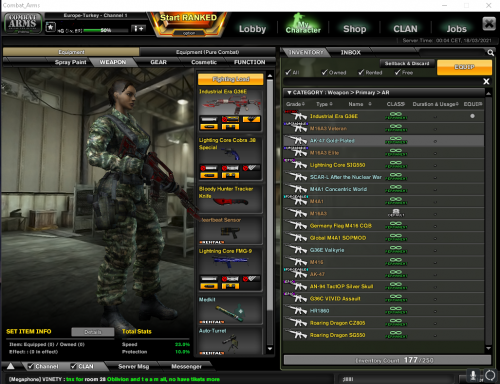This screenshot has height=384, width=500.
Task: Click the Auto-Turret equipment icon
Action: 231,341
